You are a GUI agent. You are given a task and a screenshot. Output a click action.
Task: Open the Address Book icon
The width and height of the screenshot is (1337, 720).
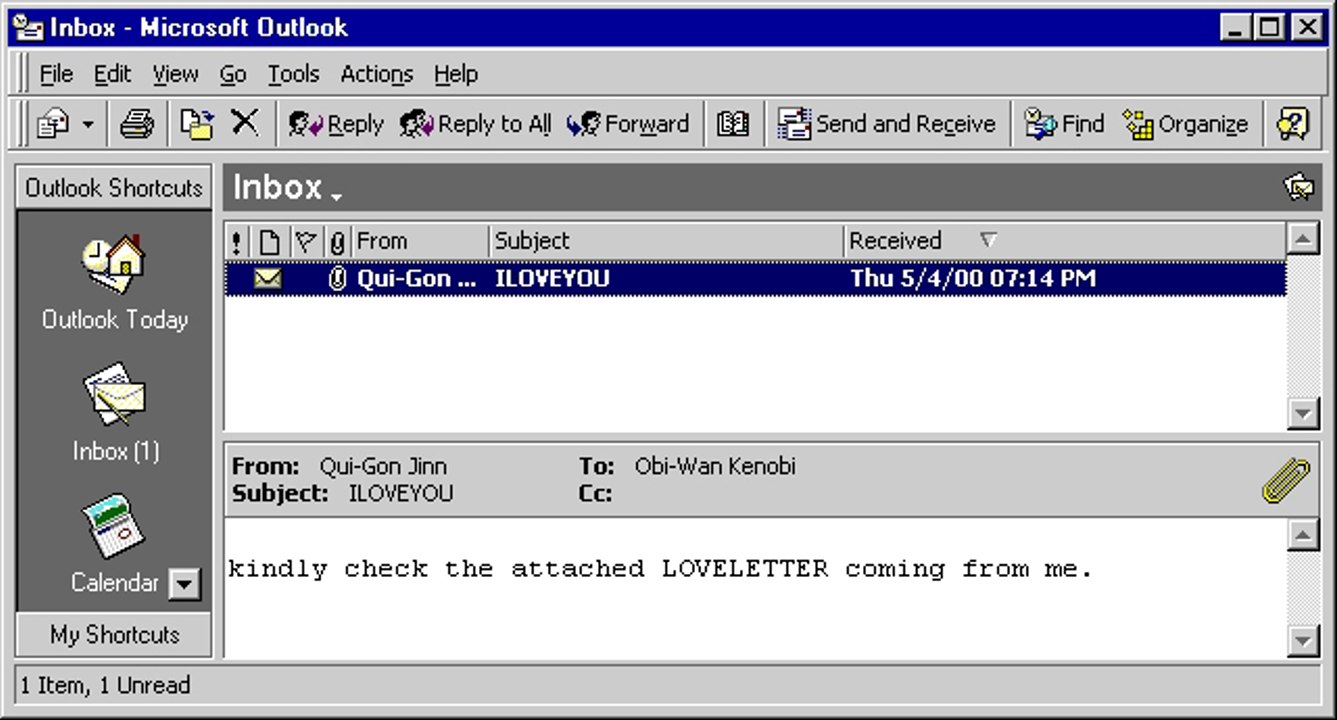733,124
